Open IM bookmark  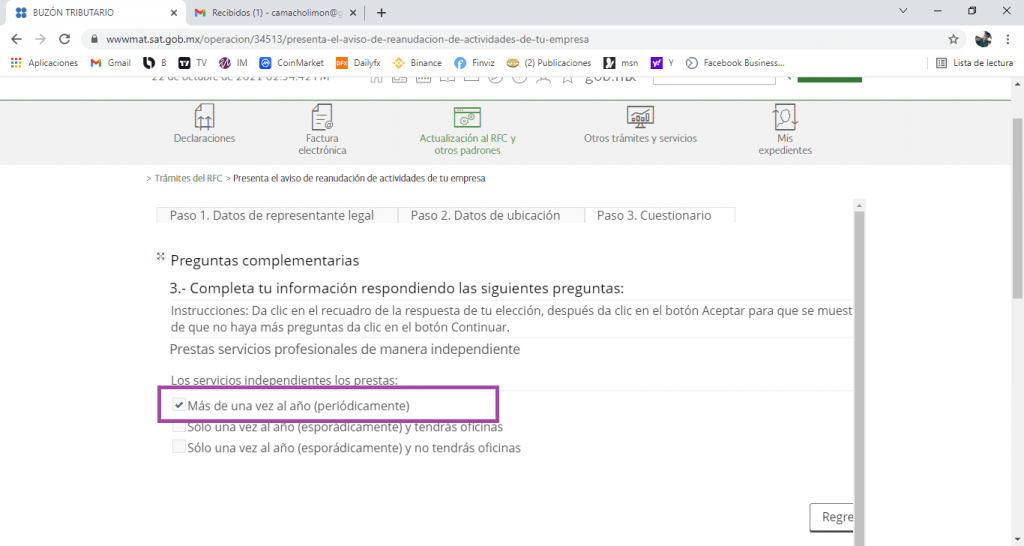tap(234, 63)
